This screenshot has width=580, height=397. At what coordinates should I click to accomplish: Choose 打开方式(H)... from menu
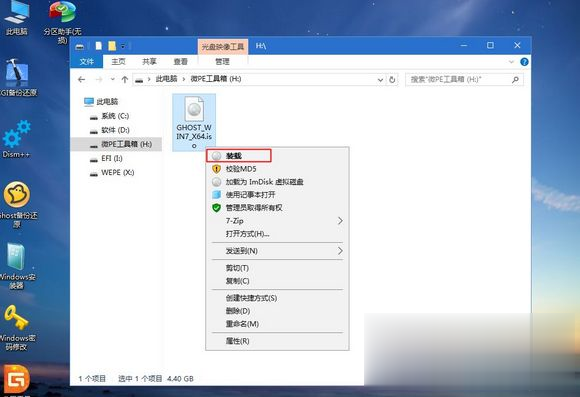[x=277, y=234]
